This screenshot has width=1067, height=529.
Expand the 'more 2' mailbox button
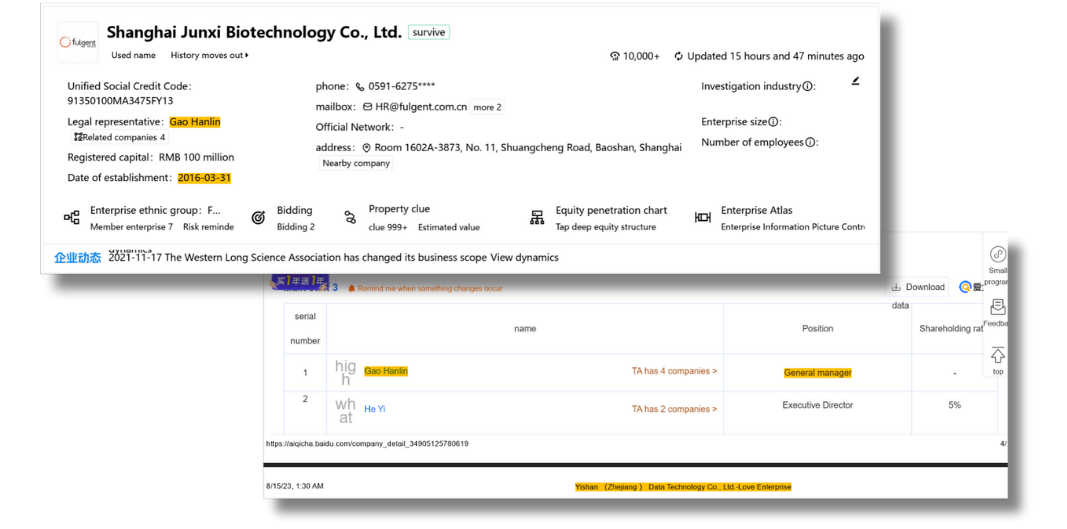pos(487,107)
